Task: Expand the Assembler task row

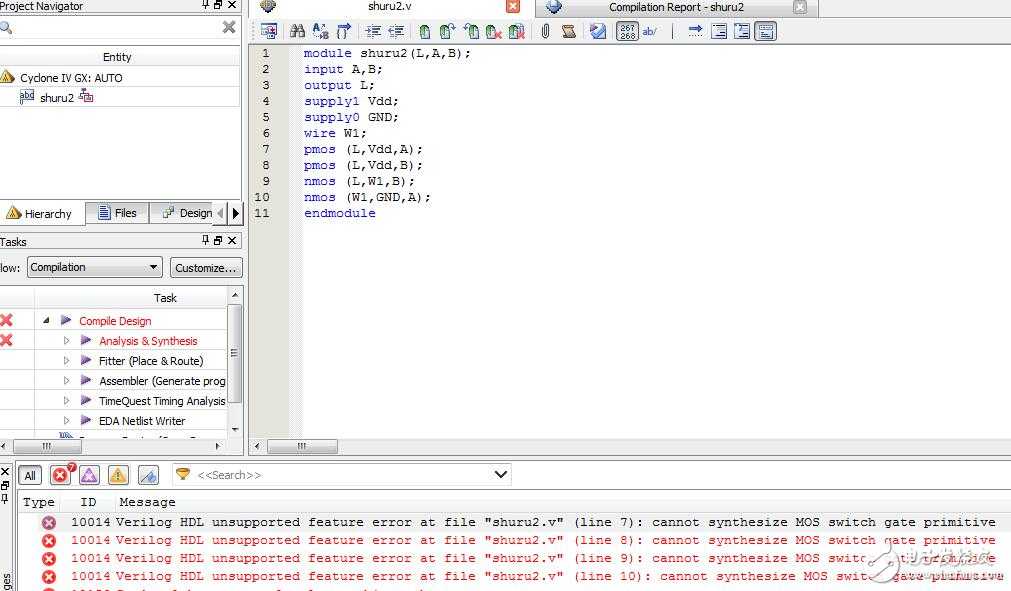Action: point(66,381)
